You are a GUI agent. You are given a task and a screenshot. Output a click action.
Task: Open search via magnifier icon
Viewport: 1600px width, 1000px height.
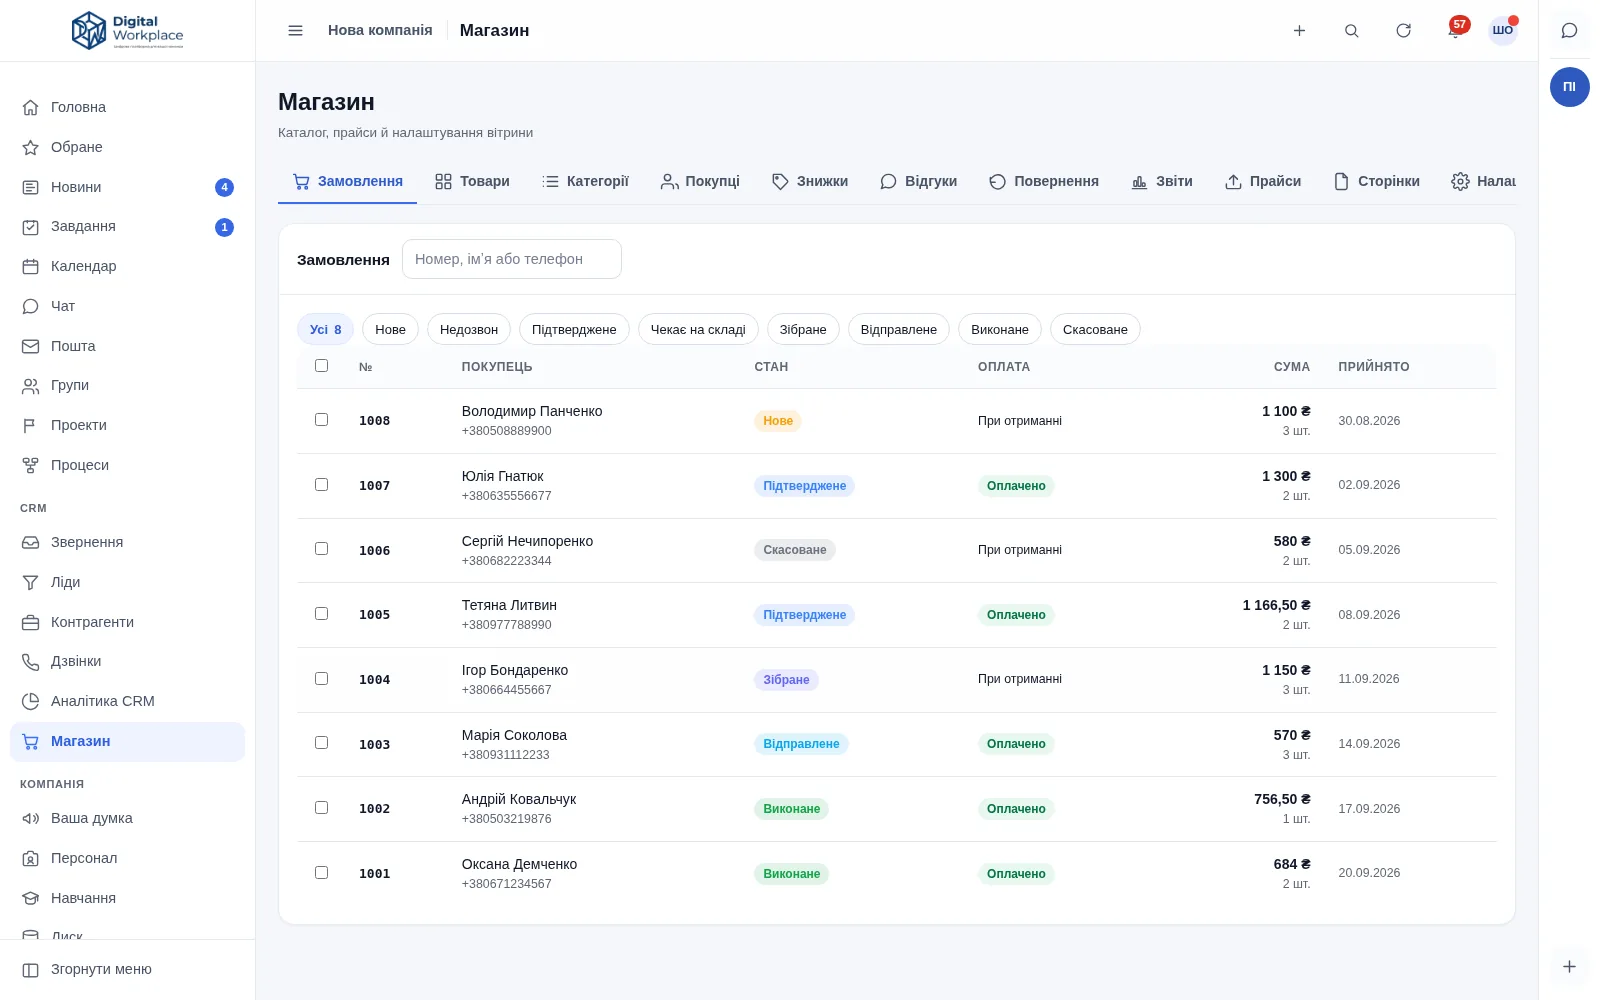click(1351, 30)
